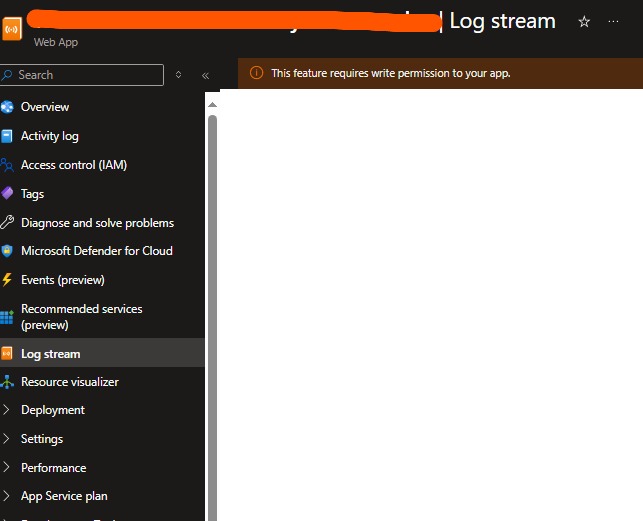Focus the sidebar Search field
Viewport: 643px width, 521px height.
click(82, 75)
